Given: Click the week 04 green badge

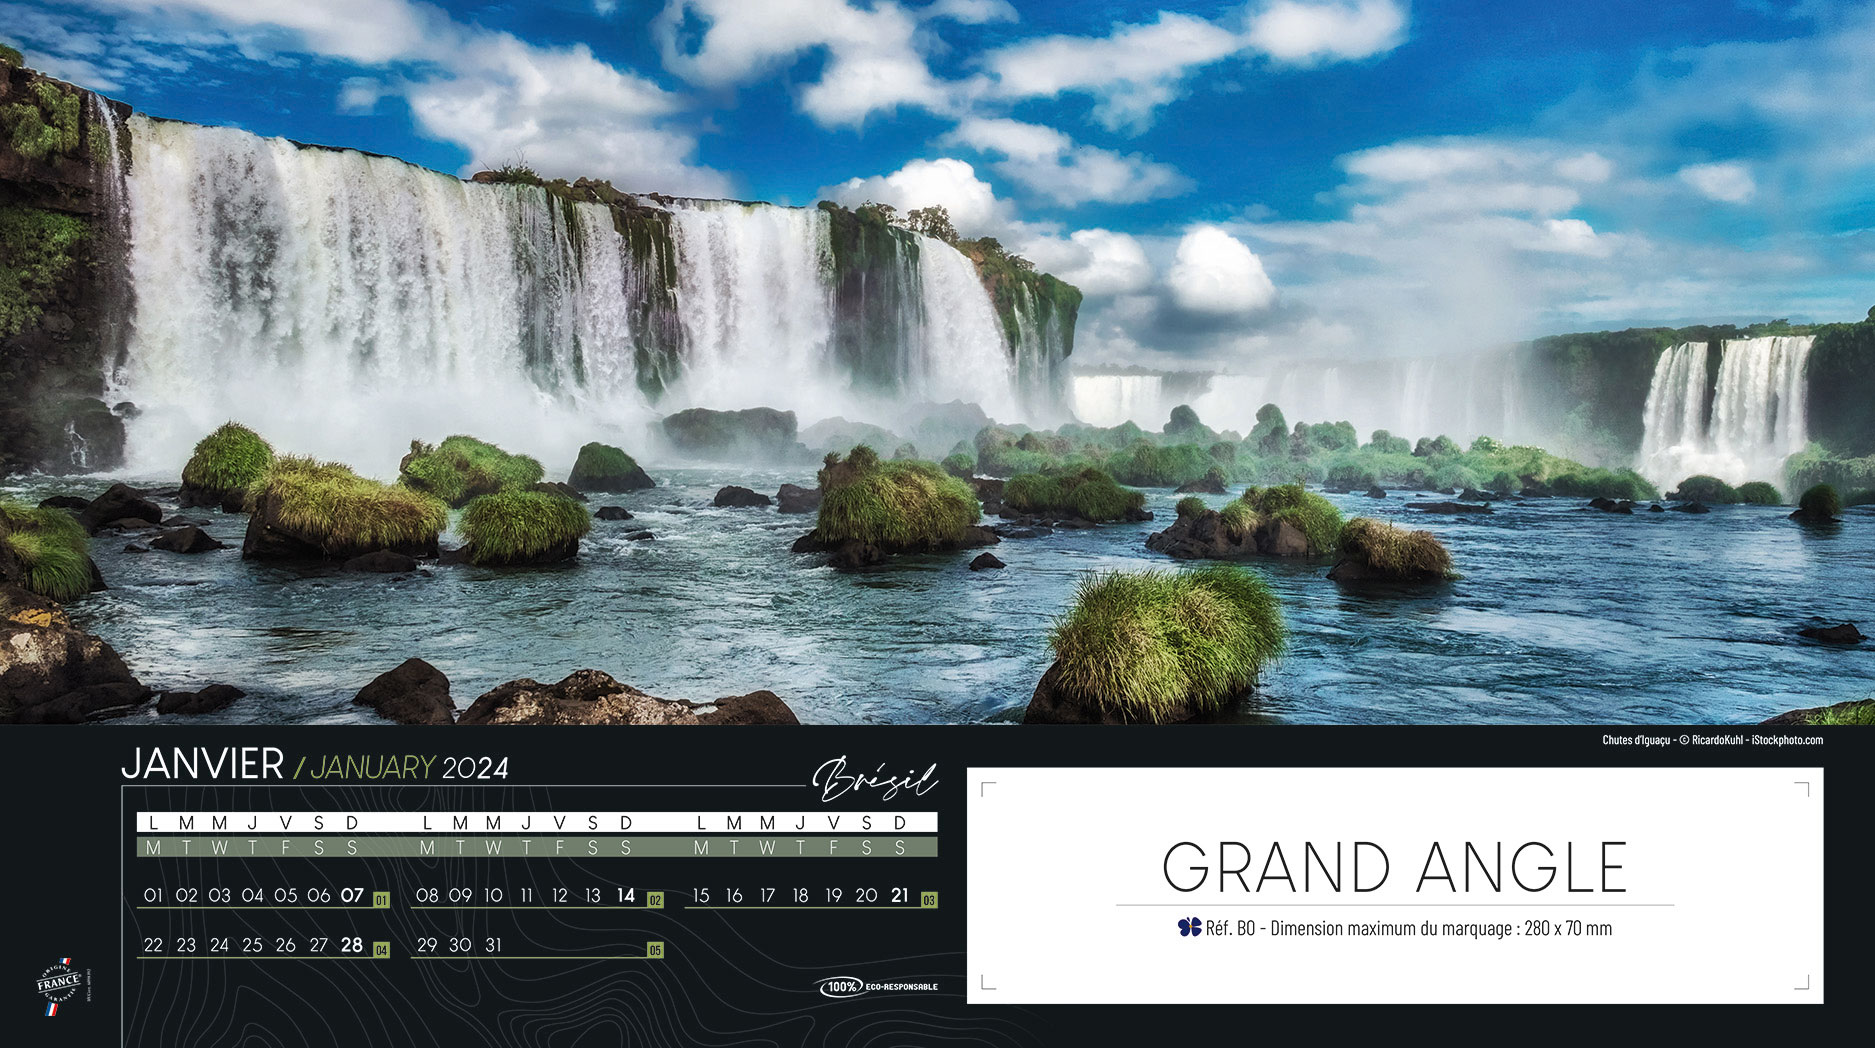Looking at the screenshot, I should click(380, 950).
